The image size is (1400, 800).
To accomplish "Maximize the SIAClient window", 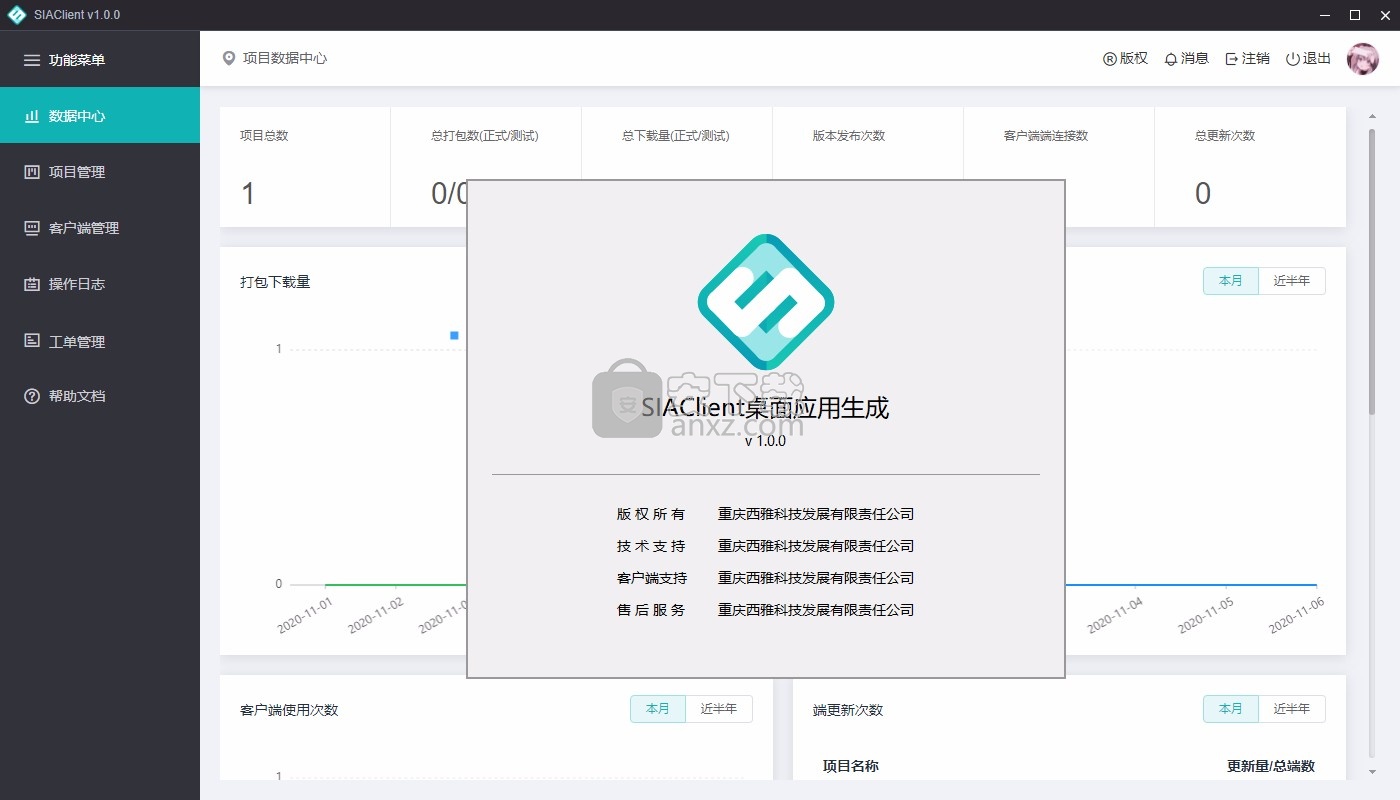I will (1355, 15).
